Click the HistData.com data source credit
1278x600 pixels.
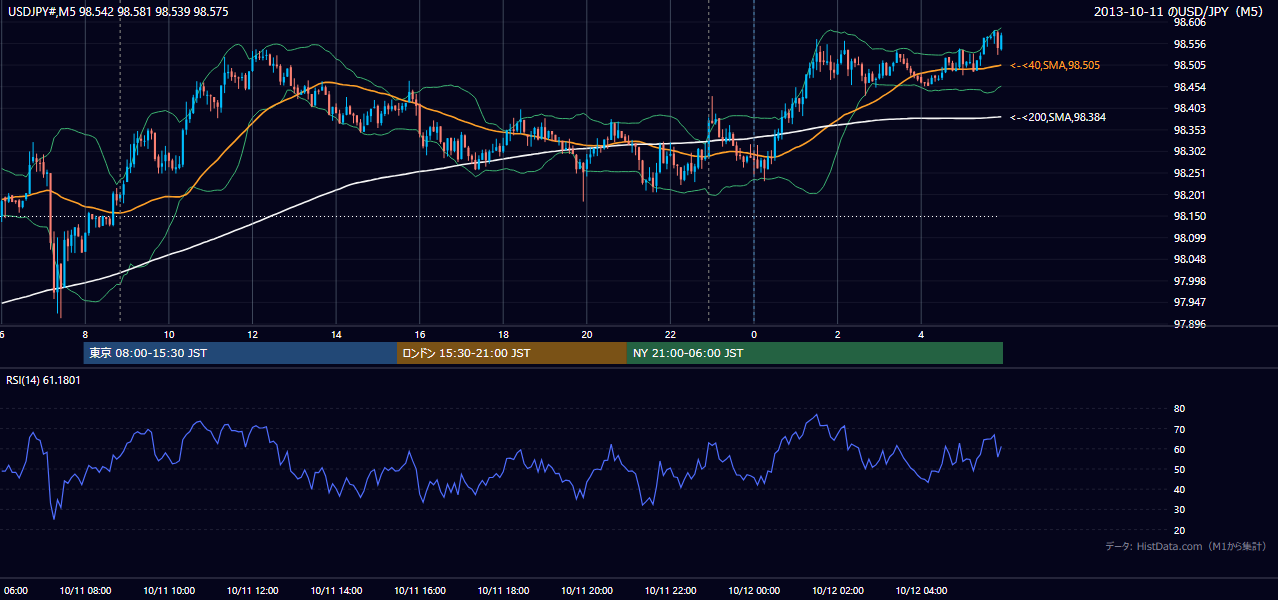[1185, 546]
